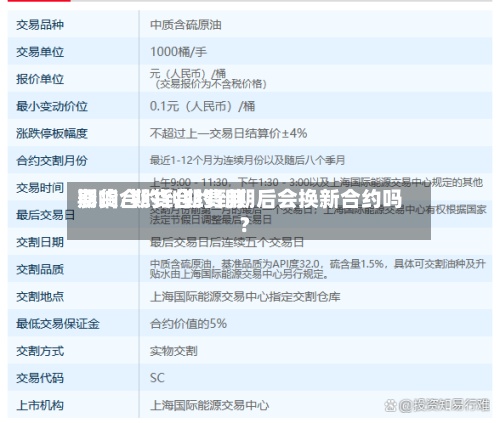Click the 涨跌停板幅度 label
Viewport: 500px width, 423px height.
coord(52,133)
